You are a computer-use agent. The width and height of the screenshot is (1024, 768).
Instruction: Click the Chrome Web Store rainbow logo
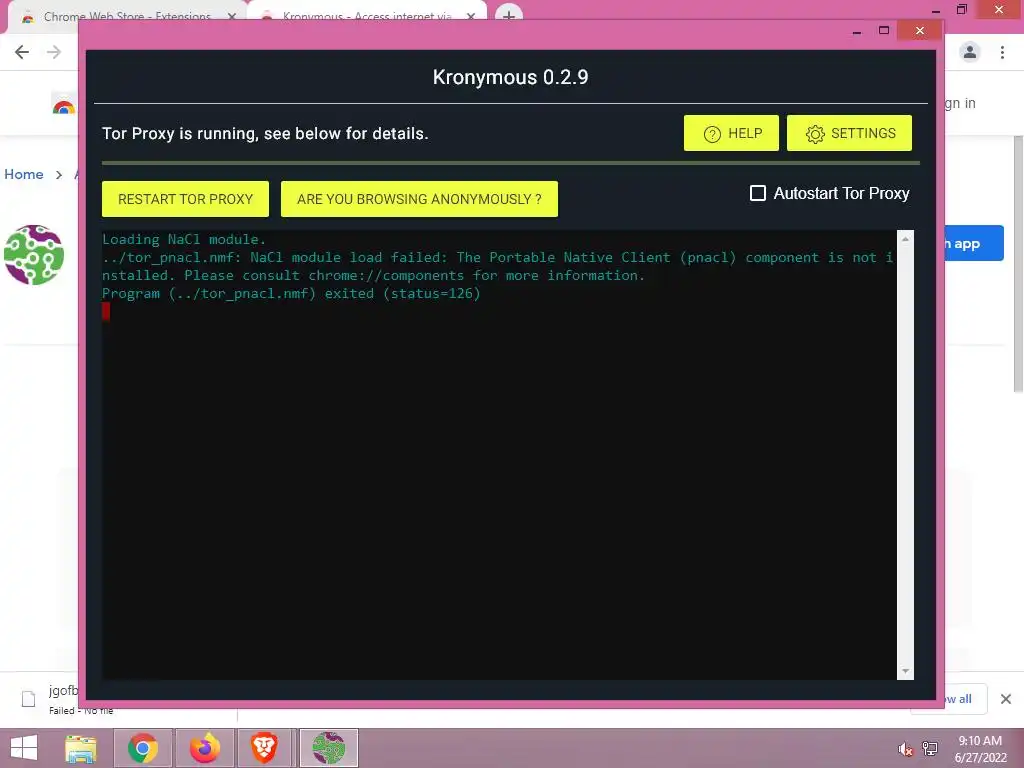63,106
